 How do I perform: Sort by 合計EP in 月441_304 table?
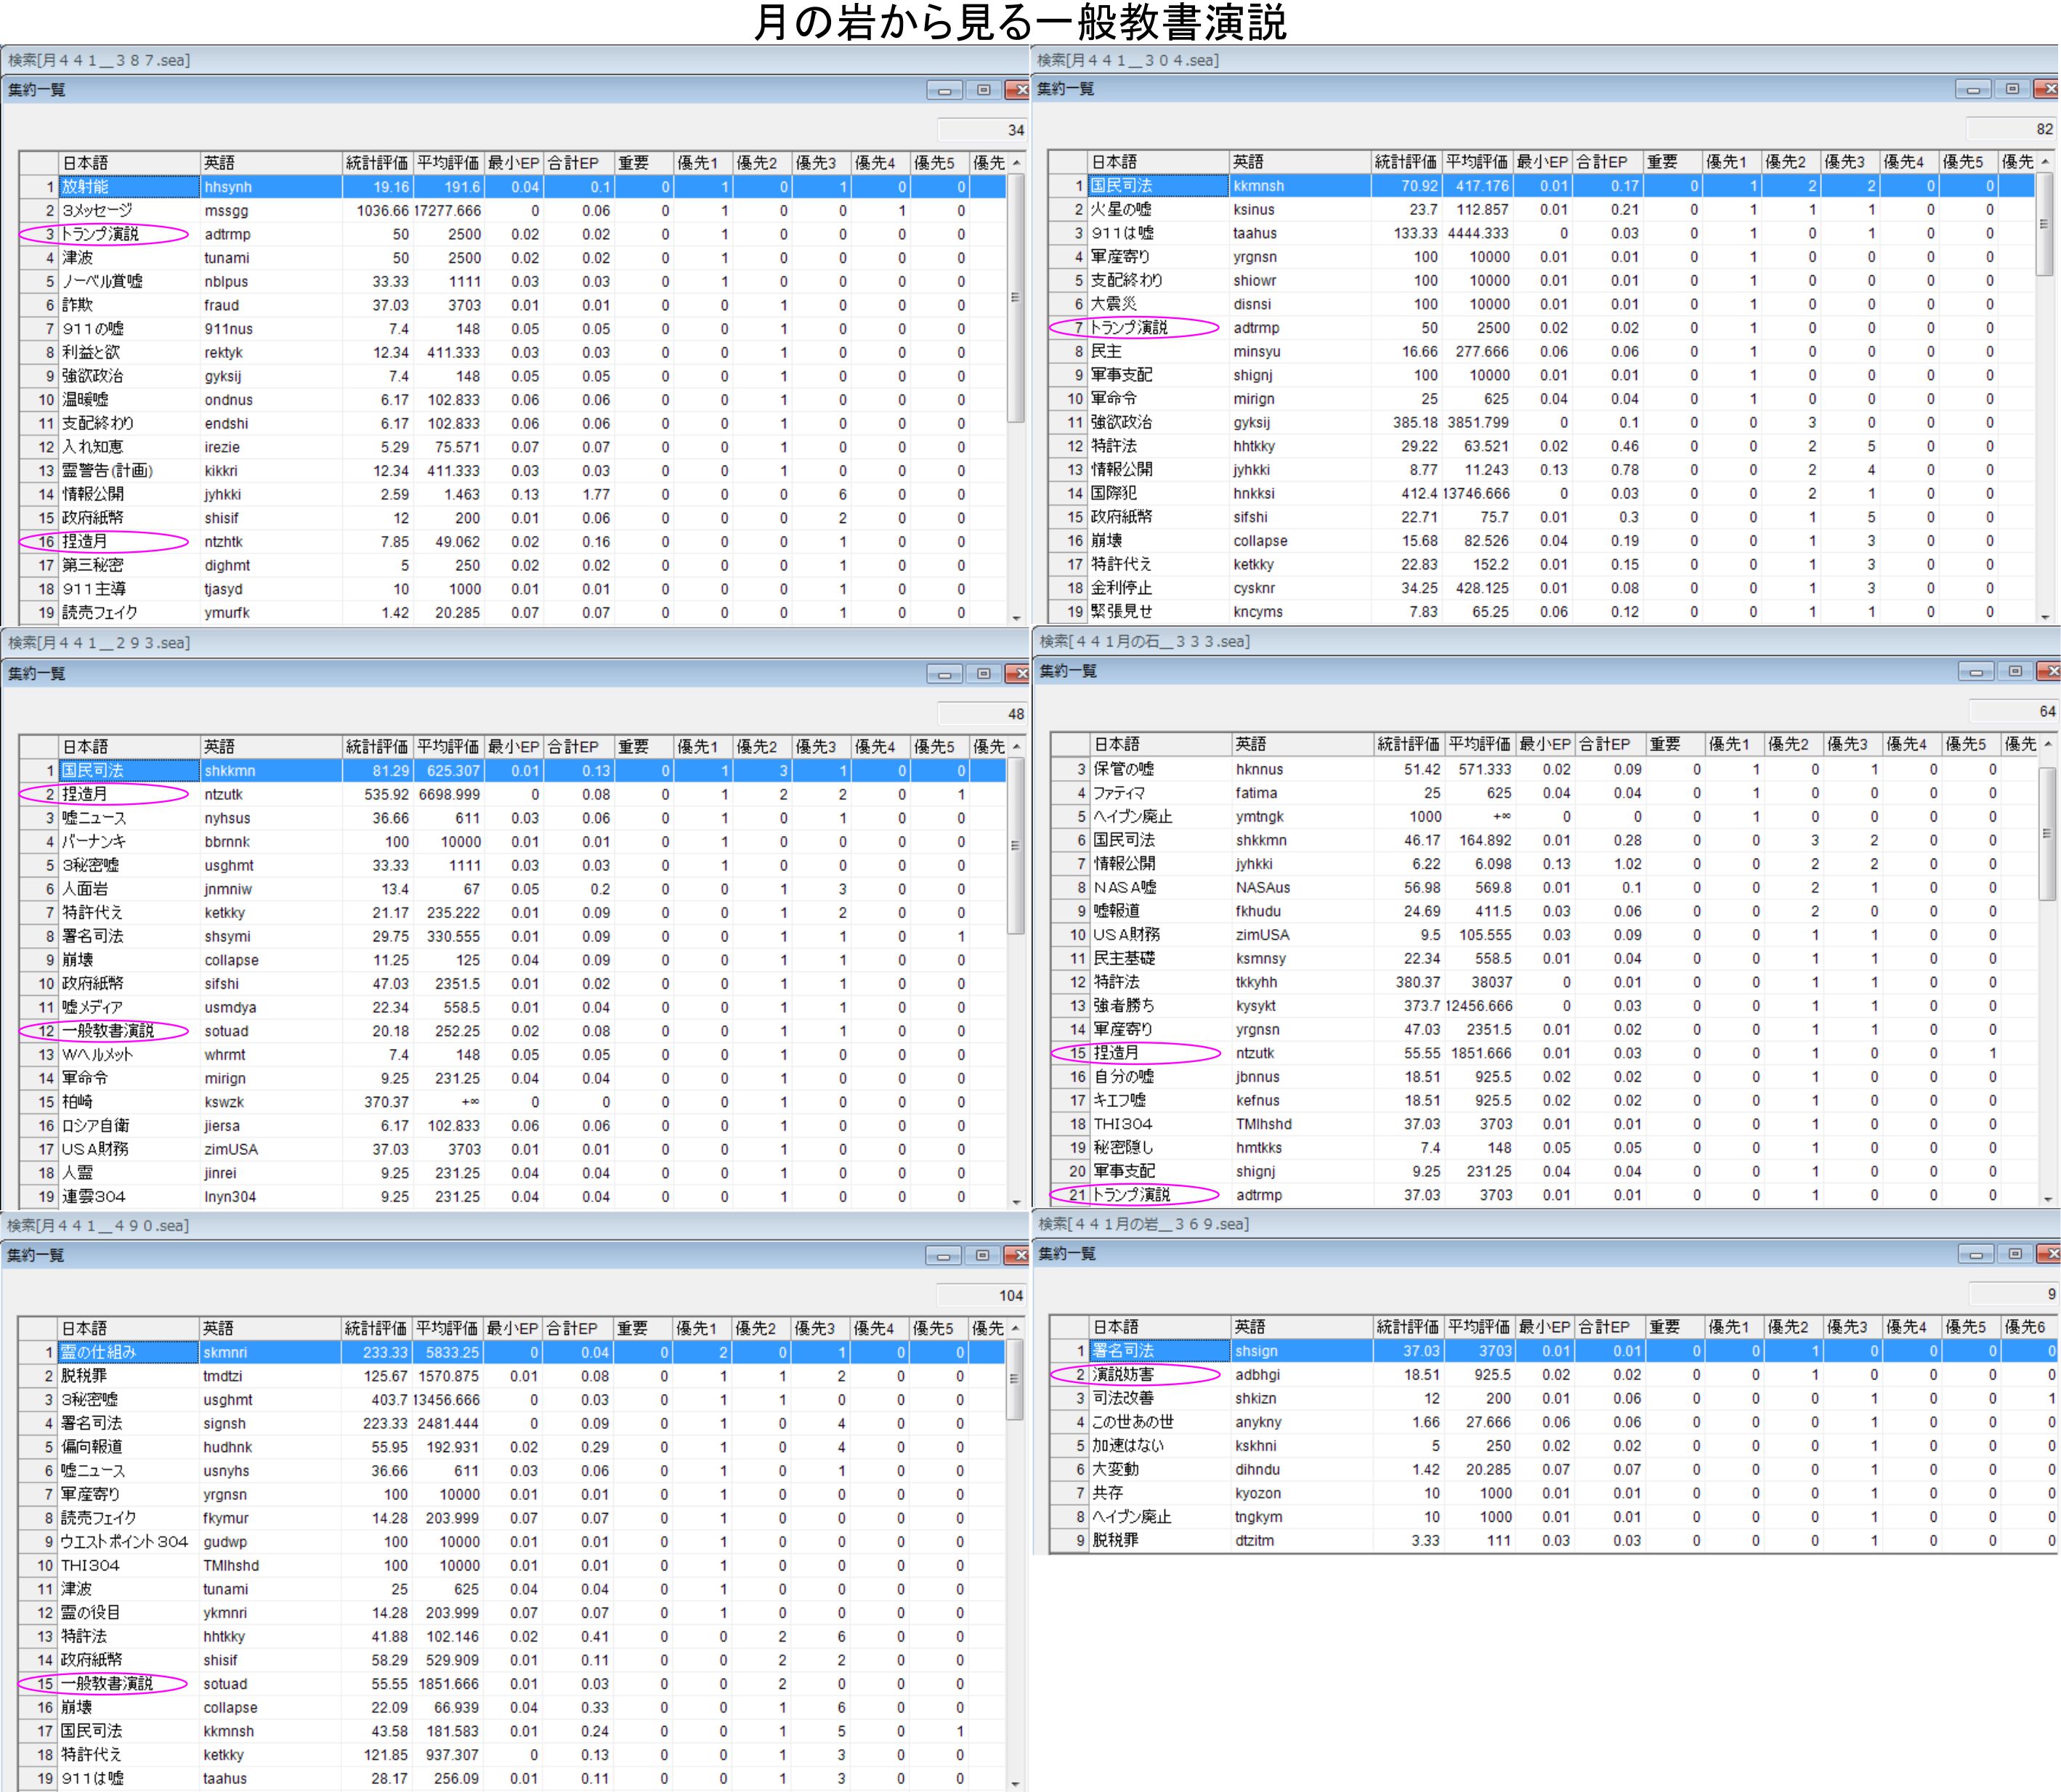click(1602, 162)
